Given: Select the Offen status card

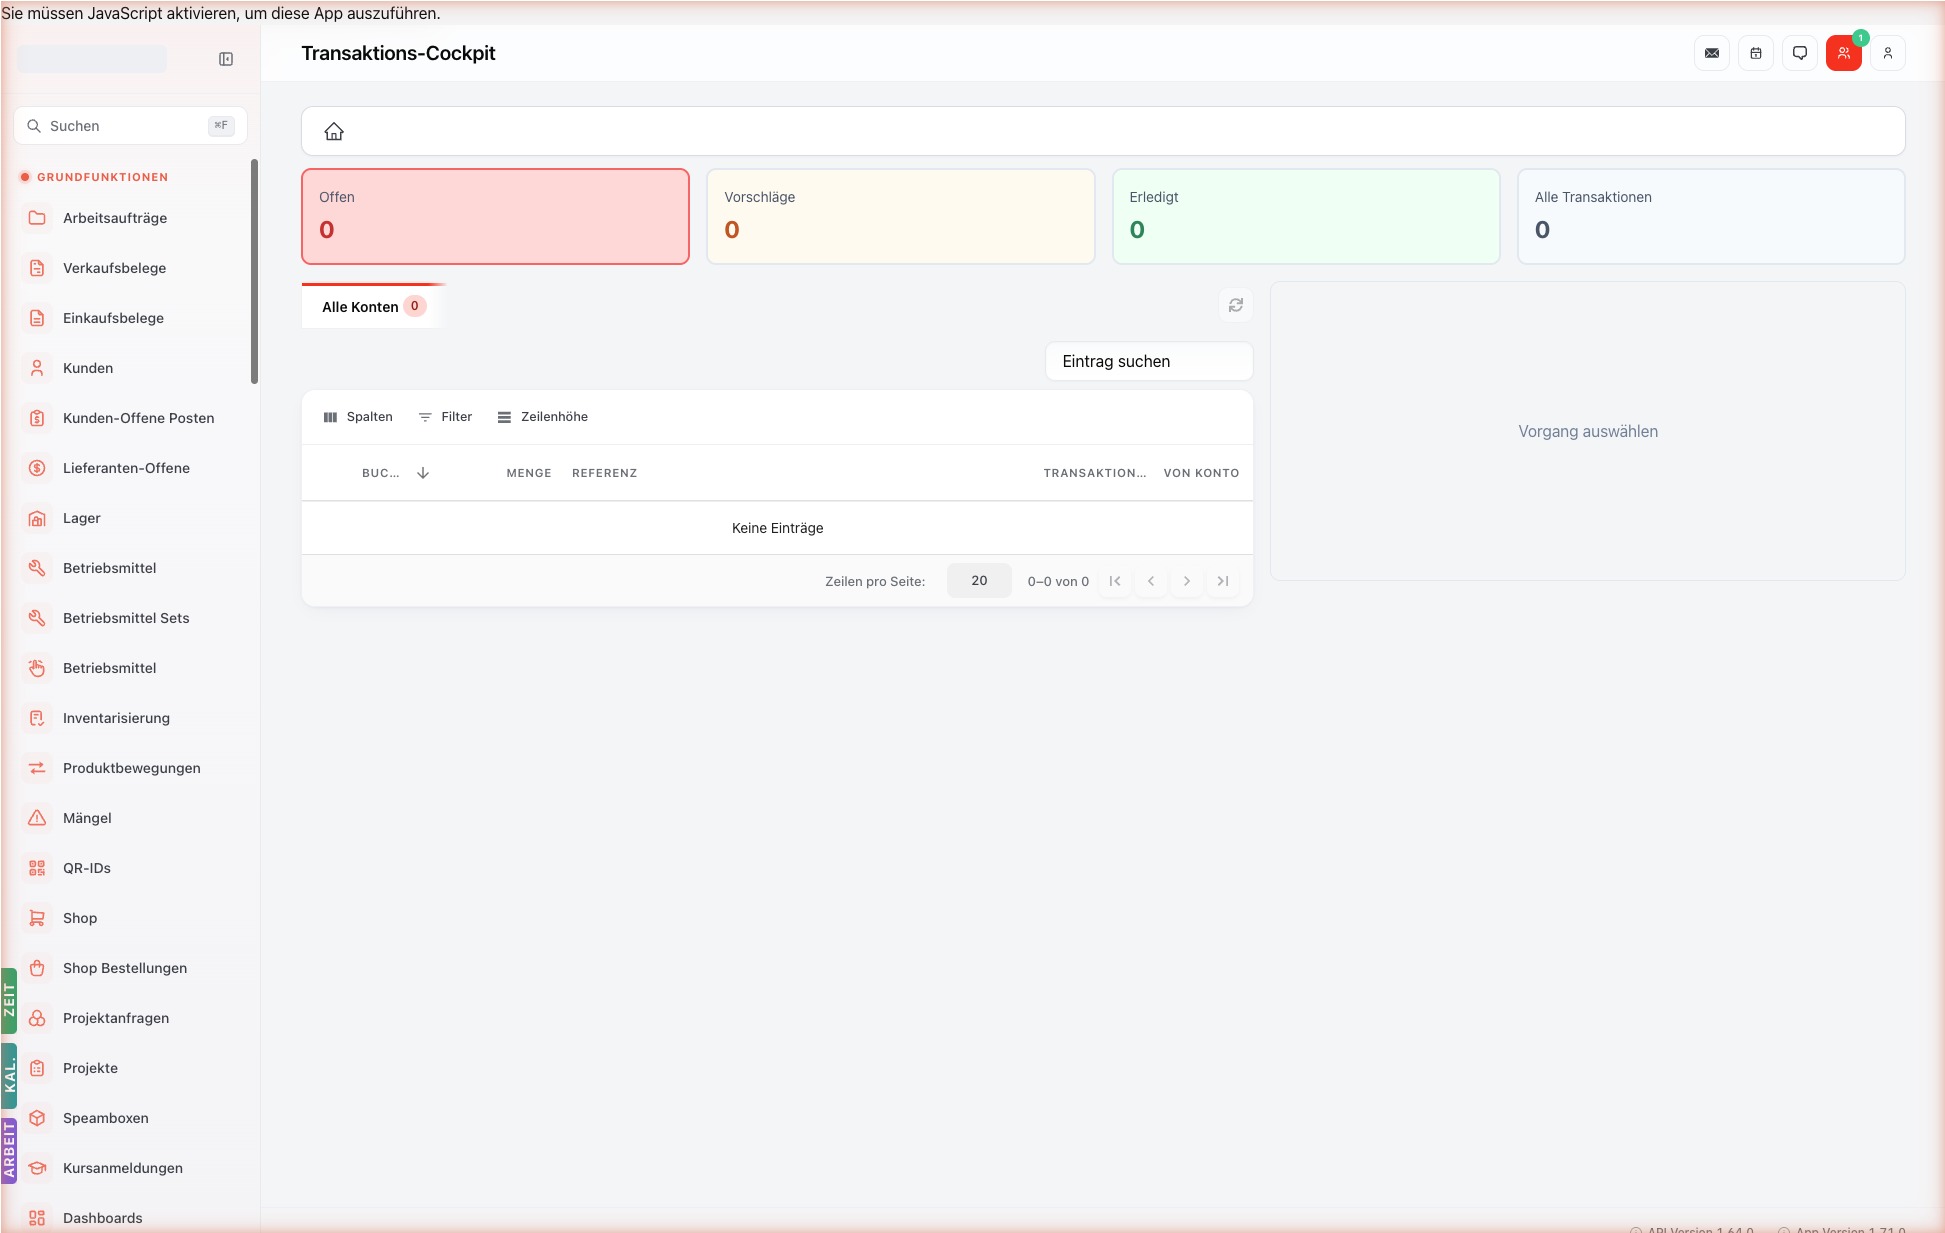Looking at the screenshot, I should tap(495, 216).
